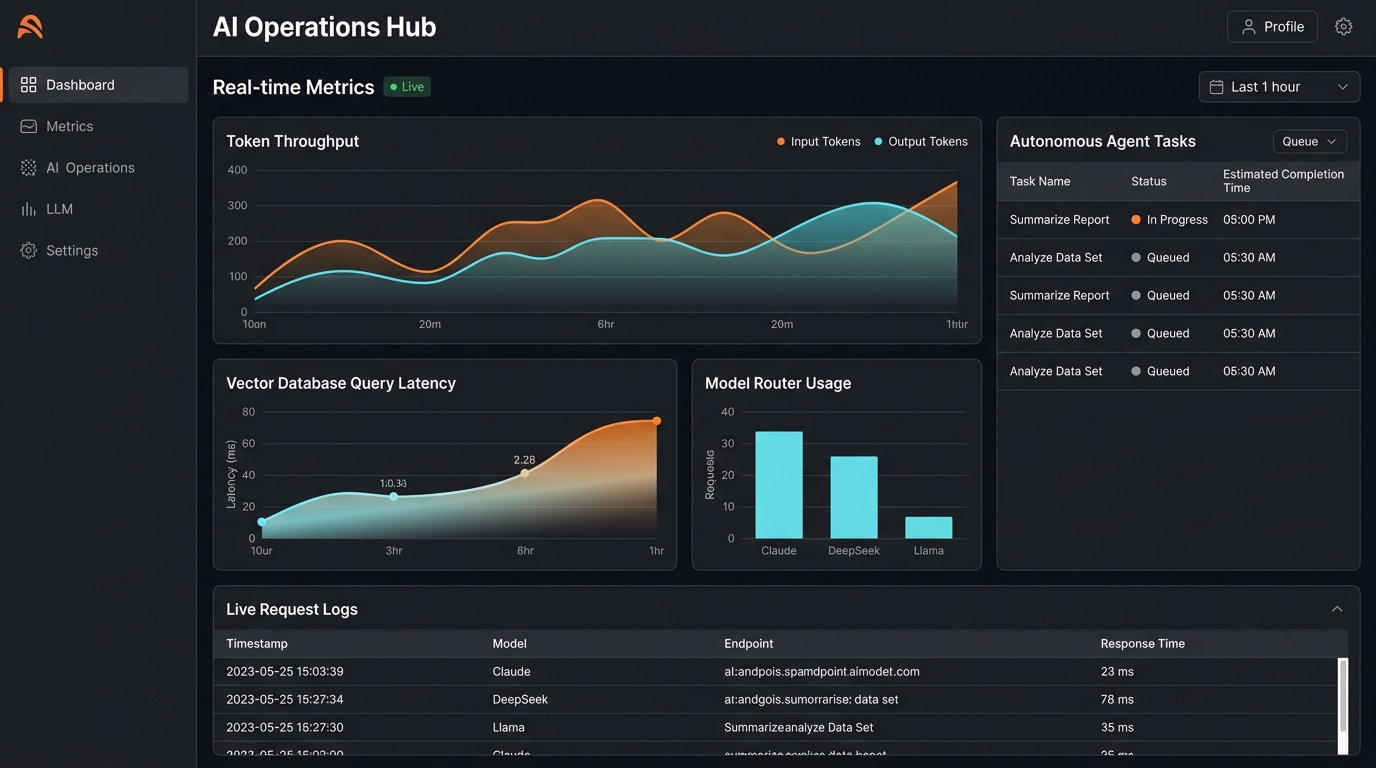Click the orange endpoint of the latency line
The image size is (1376, 768).
click(x=657, y=421)
